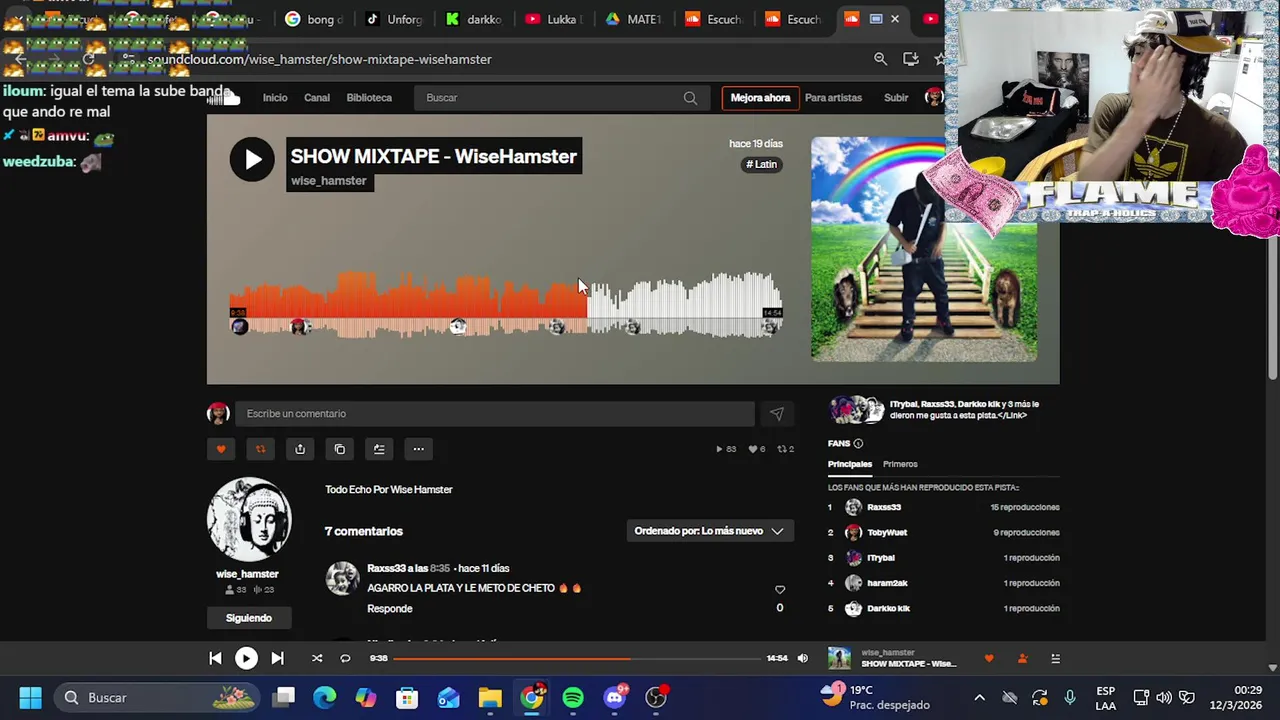
Task: Click the 'Siguiendo' button under wise_hamster
Action: (249, 618)
